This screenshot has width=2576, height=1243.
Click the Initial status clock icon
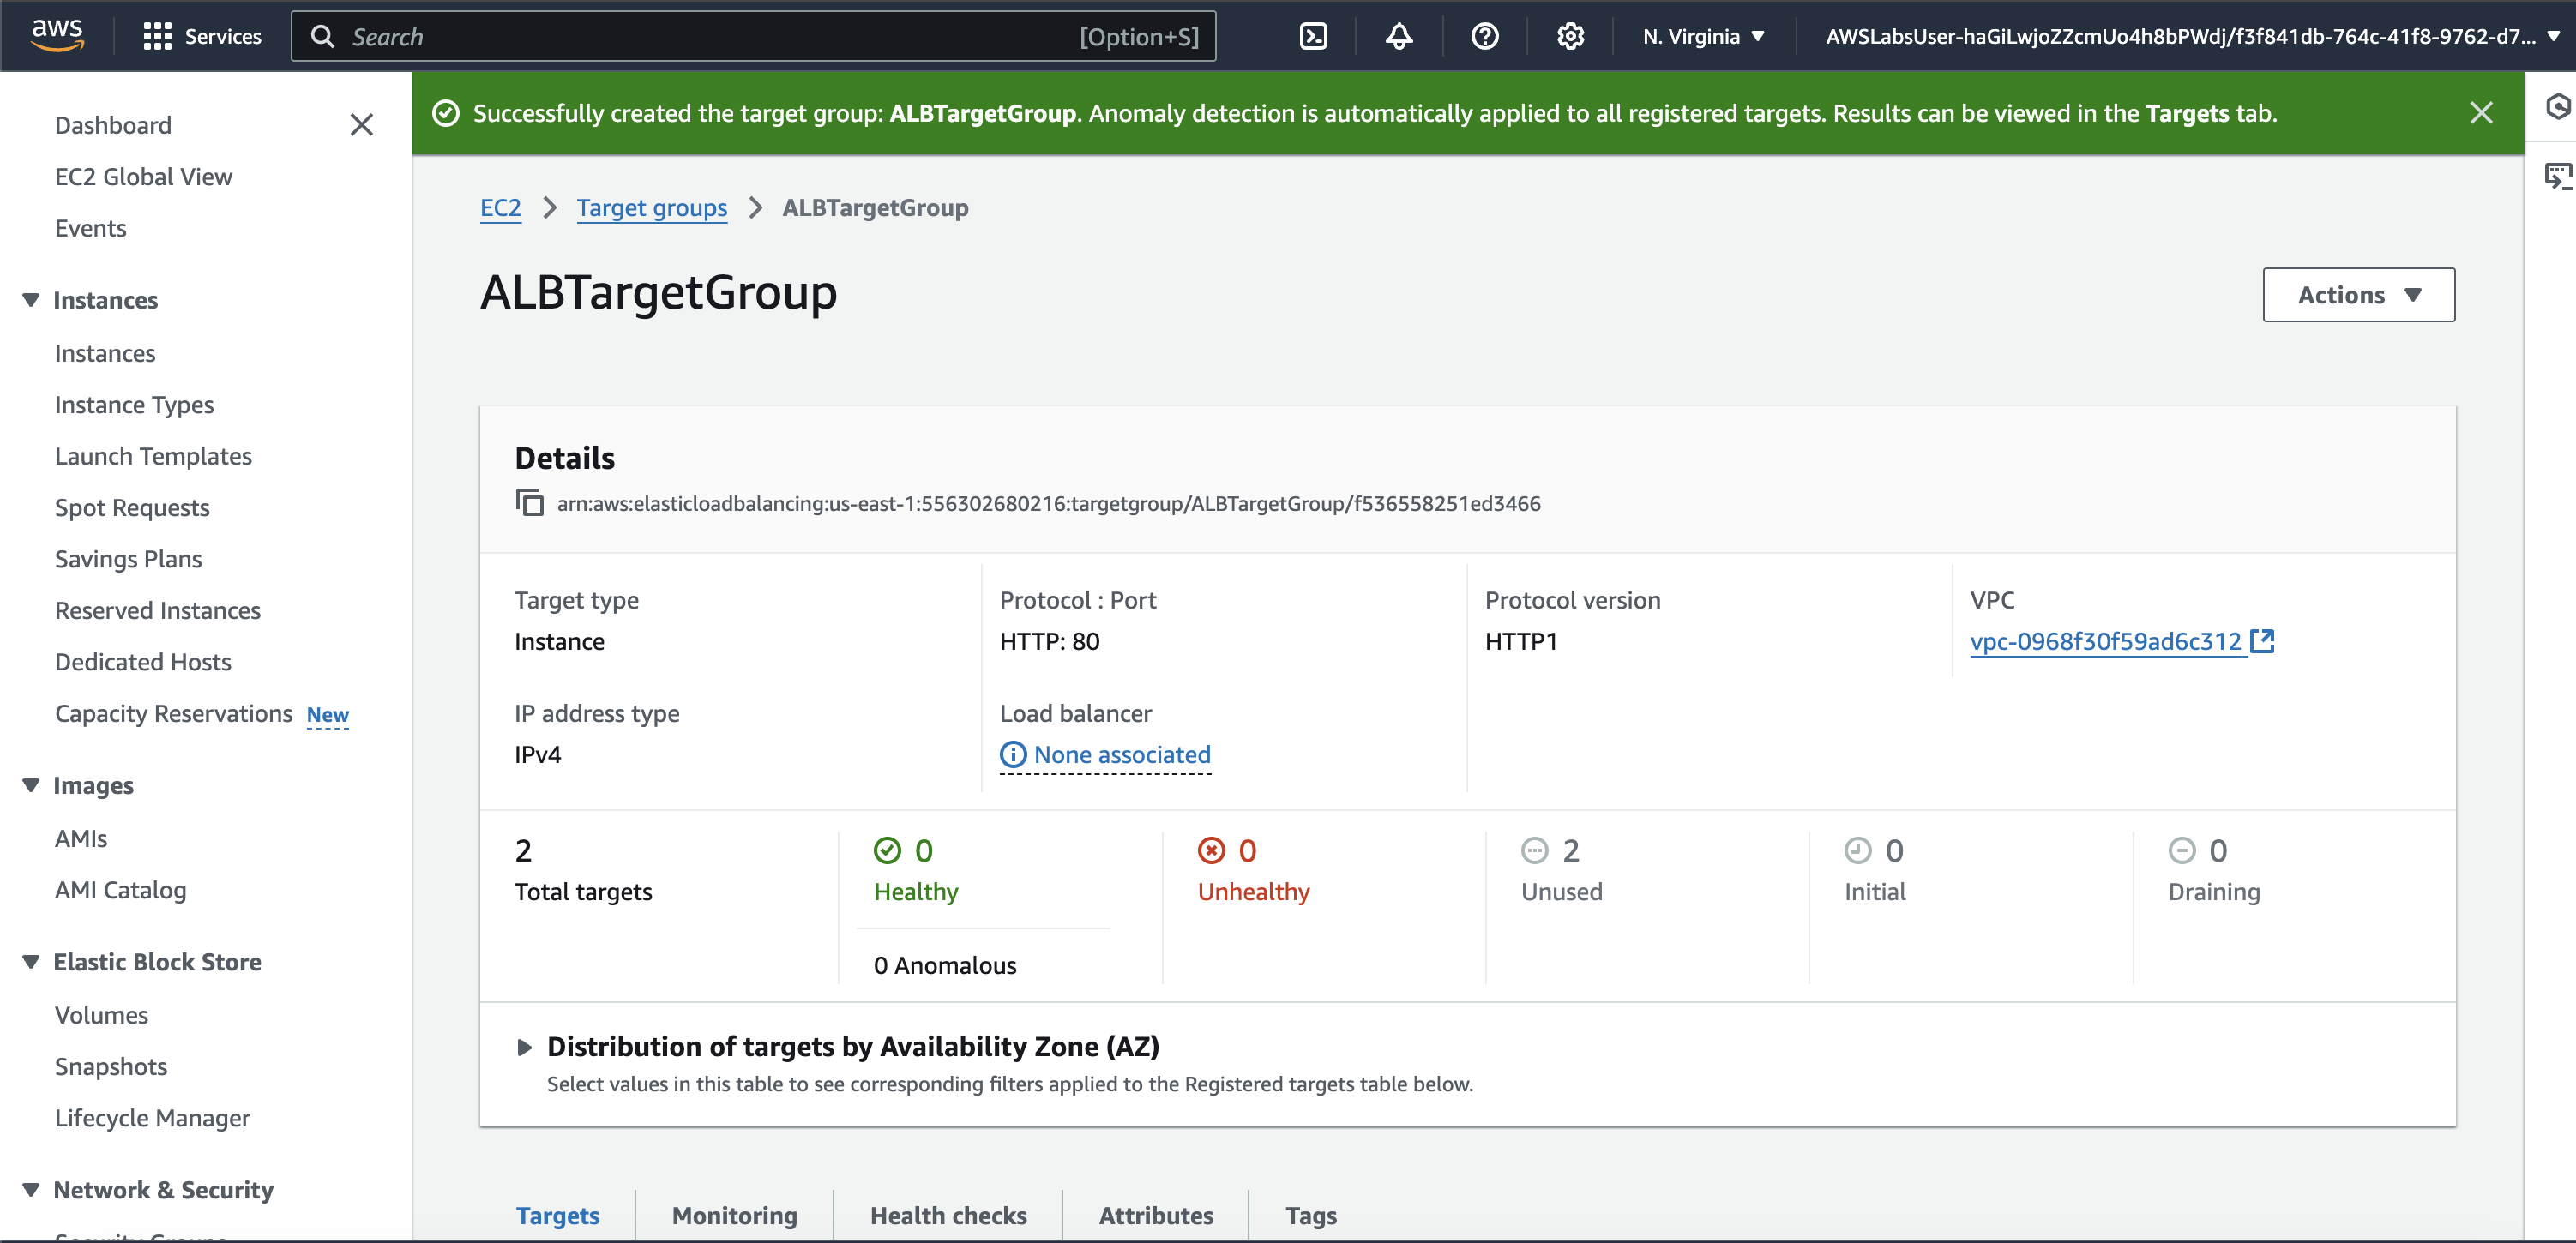pyautogui.click(x=1857, y=851)
